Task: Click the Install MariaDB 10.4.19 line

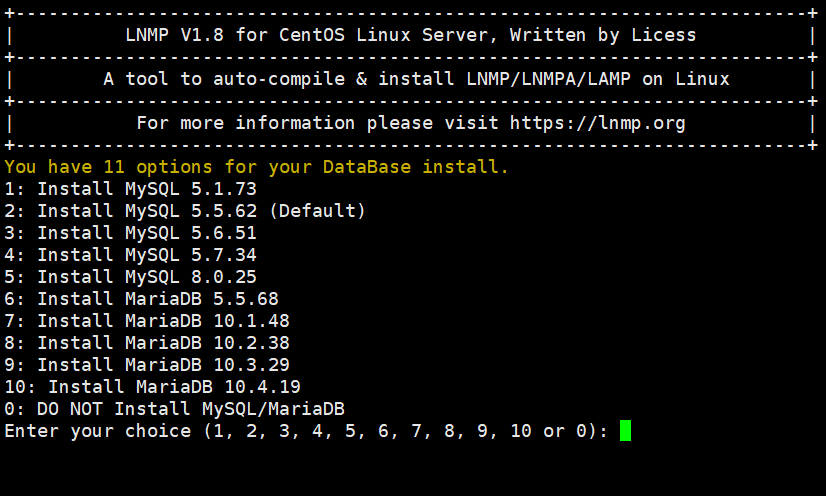Action: point(152,387)
